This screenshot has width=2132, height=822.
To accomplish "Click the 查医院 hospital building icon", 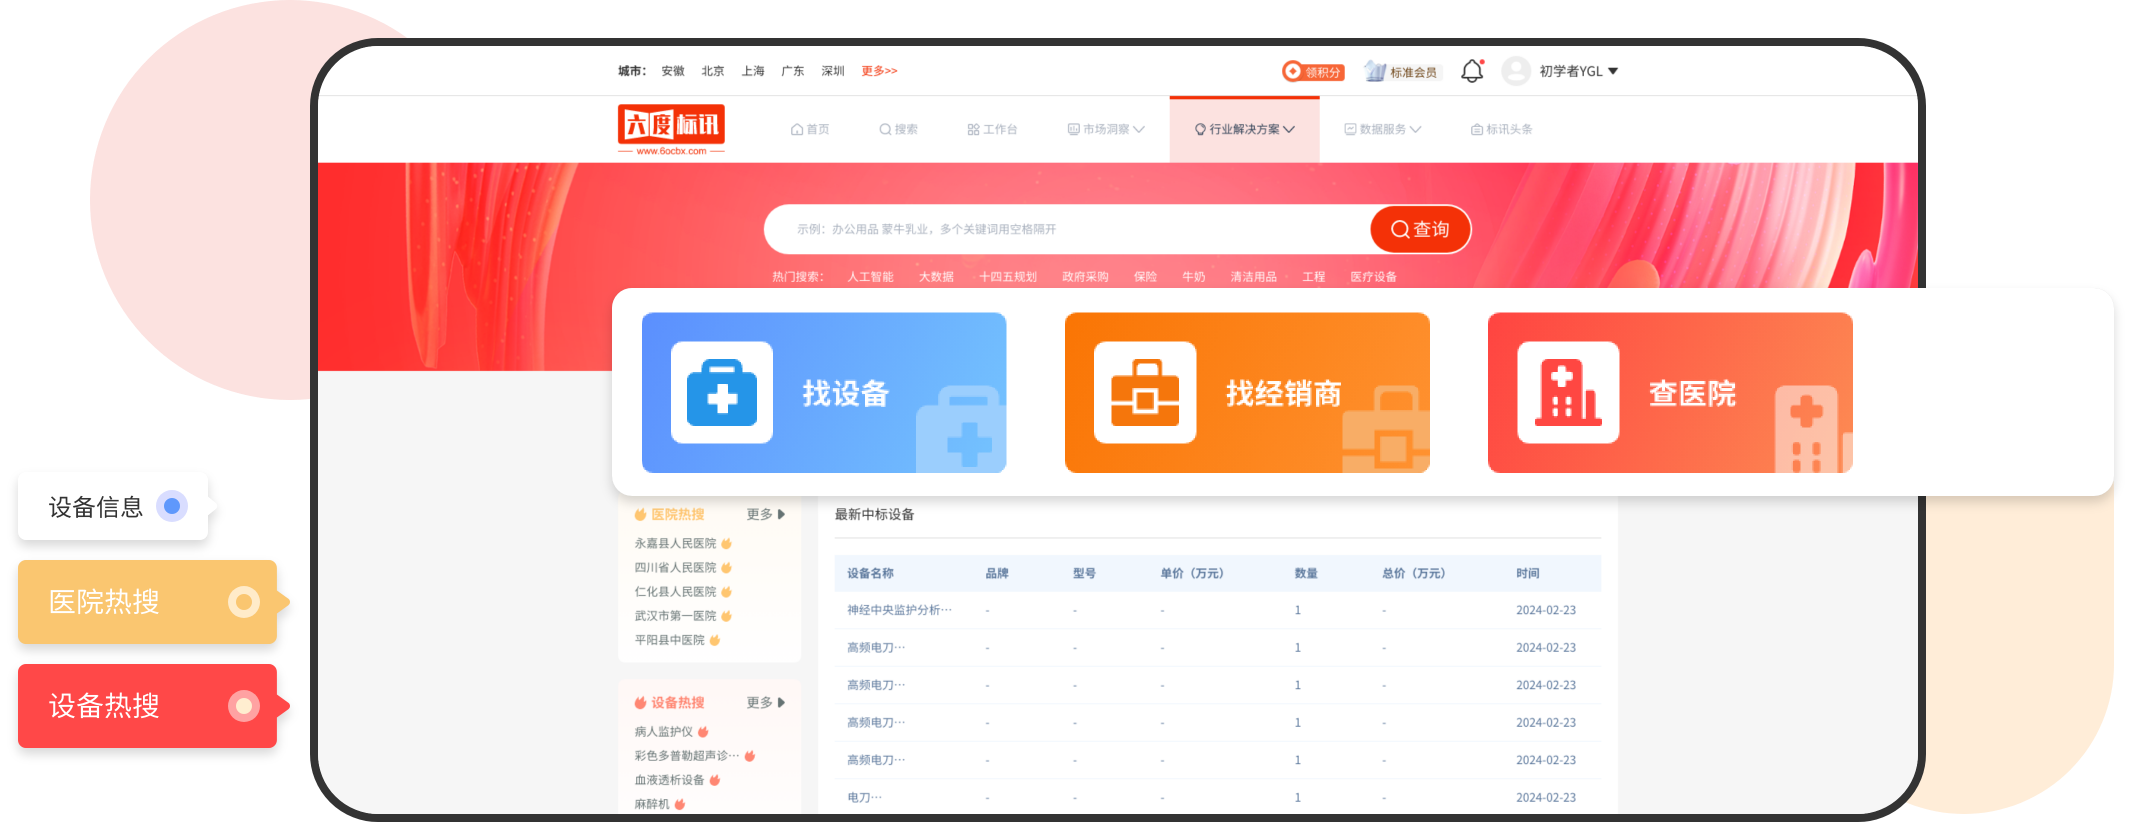I will (x=1568, y=393).
